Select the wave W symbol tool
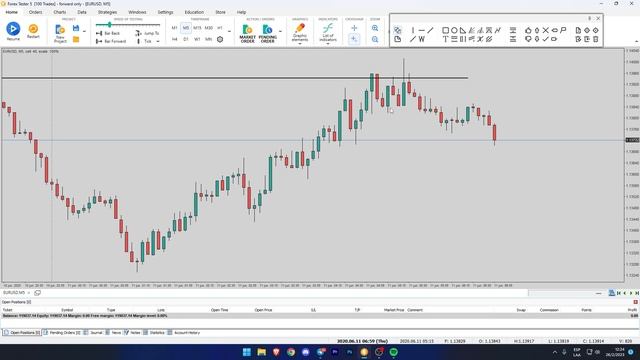640x360 pixels. (422, 39)
